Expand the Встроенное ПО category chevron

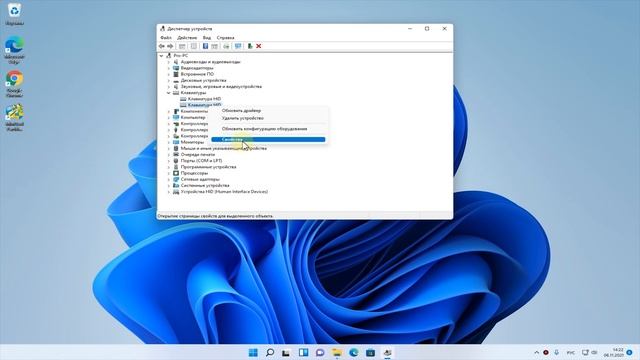click(x=169, y=74)
